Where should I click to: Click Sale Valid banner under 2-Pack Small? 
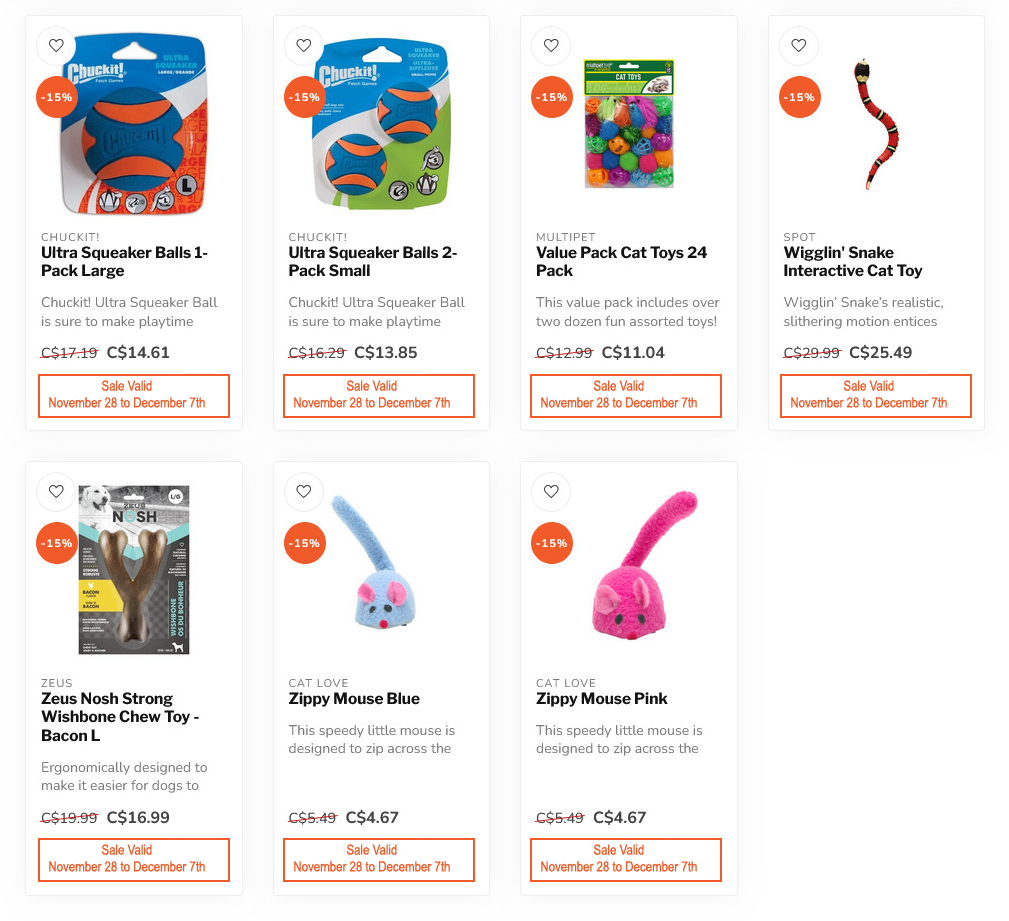pyautogui.click(x=378, y=396)
